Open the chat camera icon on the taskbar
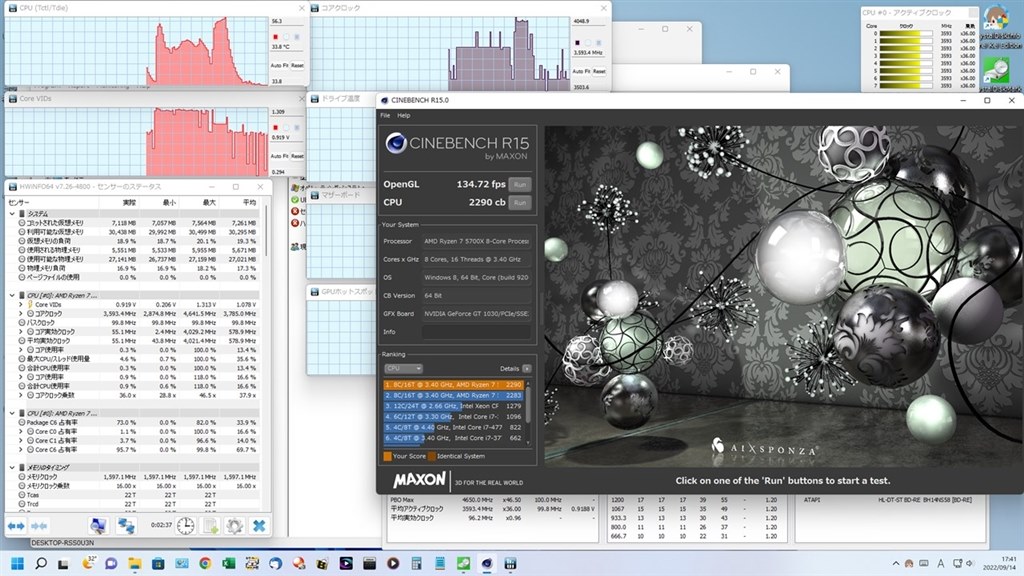This screenshot has height=576, width=1024. pos(111,563)
